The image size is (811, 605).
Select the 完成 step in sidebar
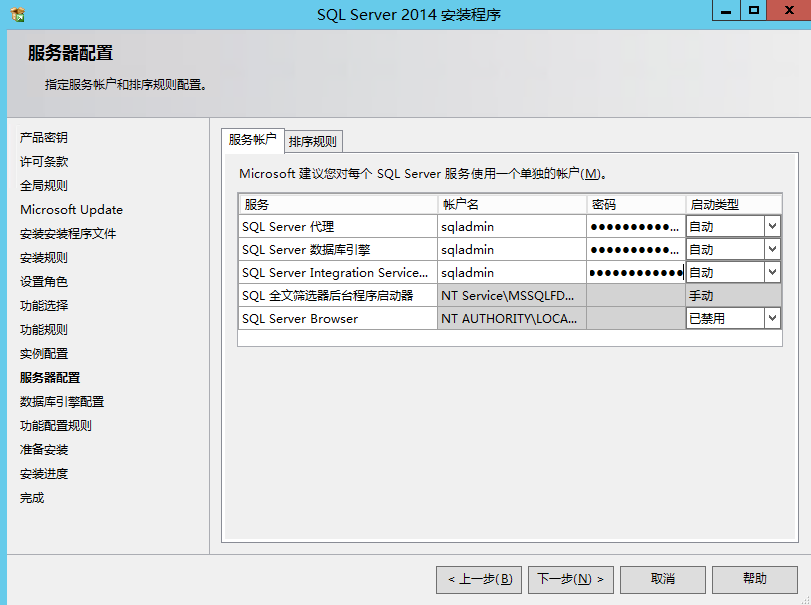[x=32, y=498]
